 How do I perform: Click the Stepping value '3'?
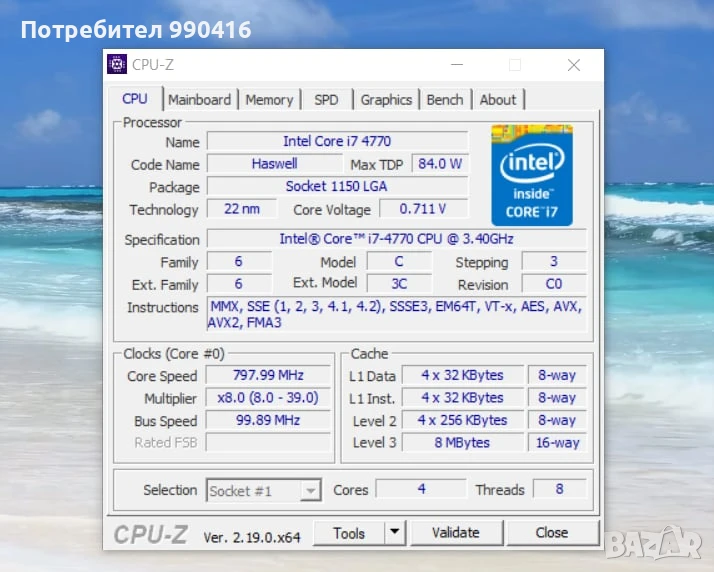(554, 261)
